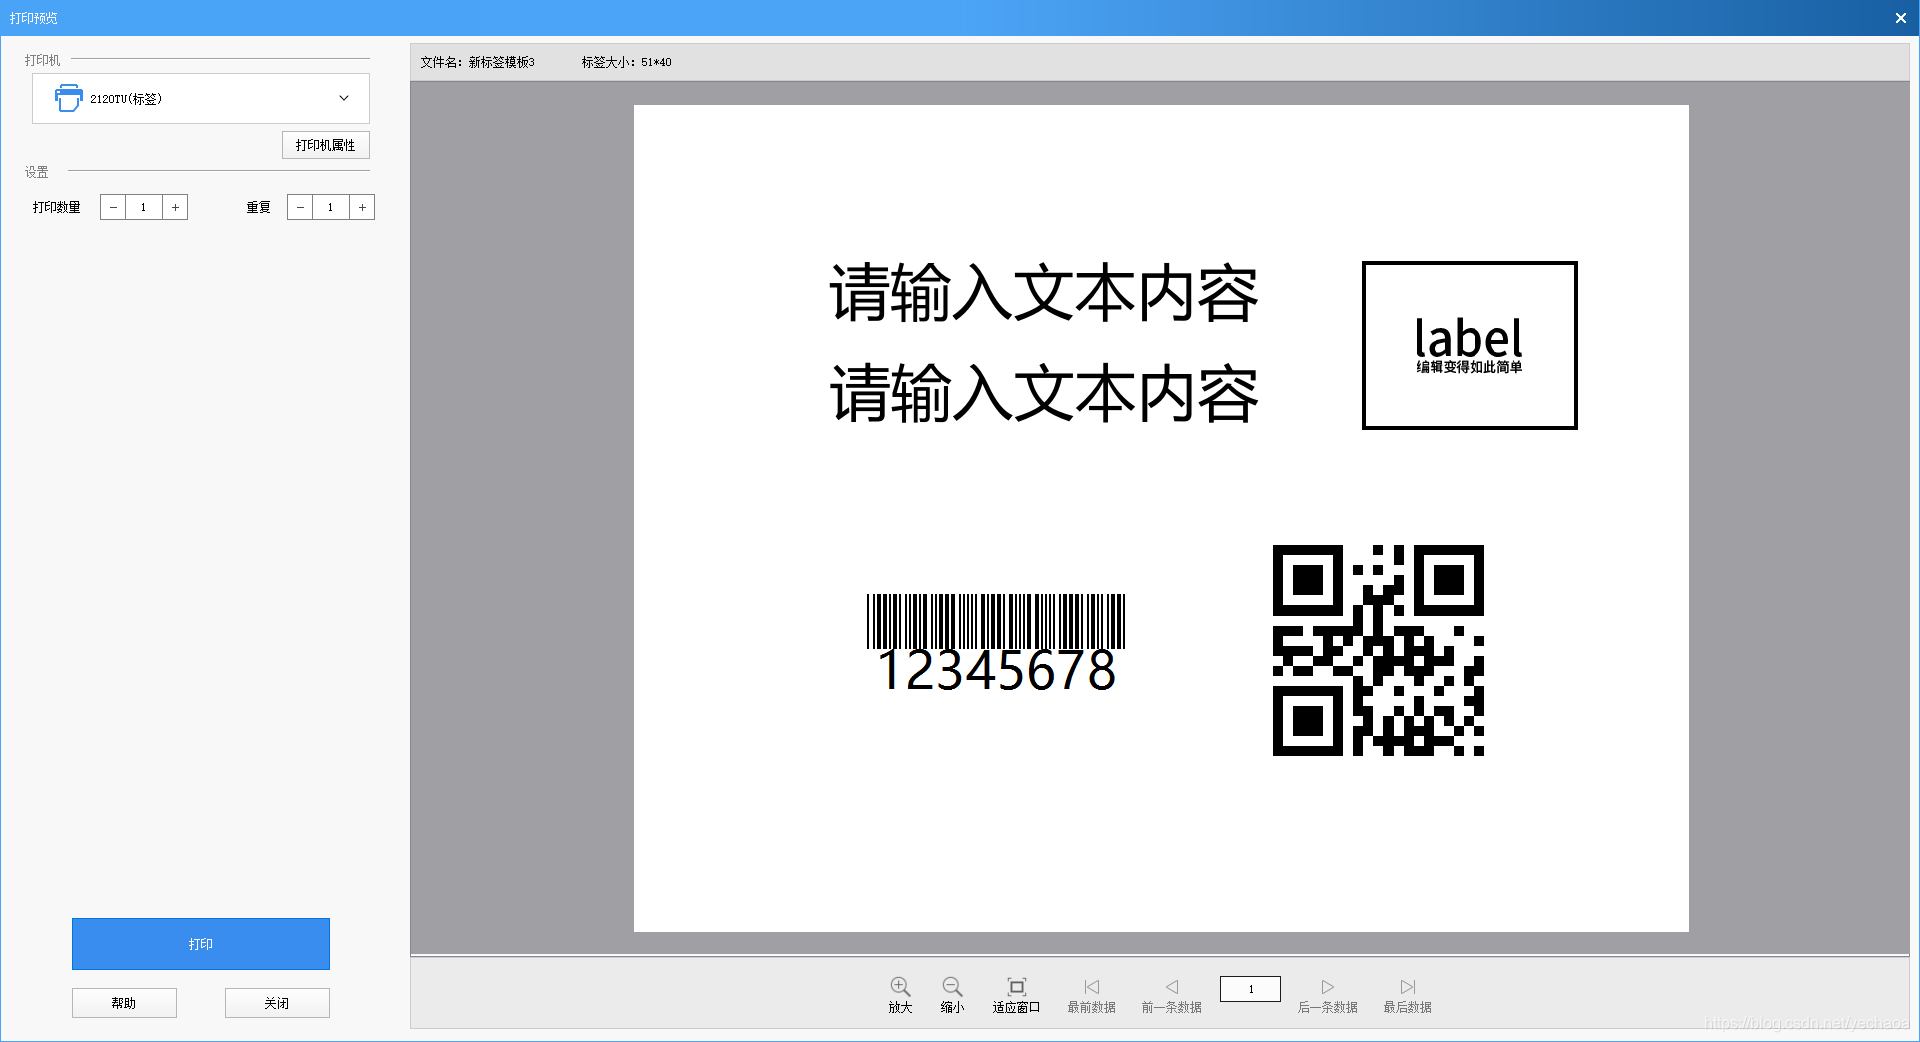Viewport: 1920px width, 1042px height.
Task: Increase print quantity with plus button
Action: click(175, 207)
